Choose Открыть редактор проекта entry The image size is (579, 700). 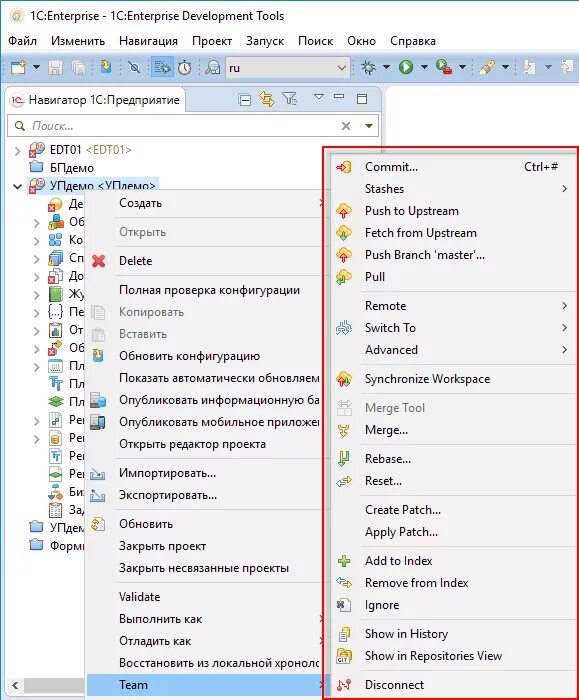[205, 444]
